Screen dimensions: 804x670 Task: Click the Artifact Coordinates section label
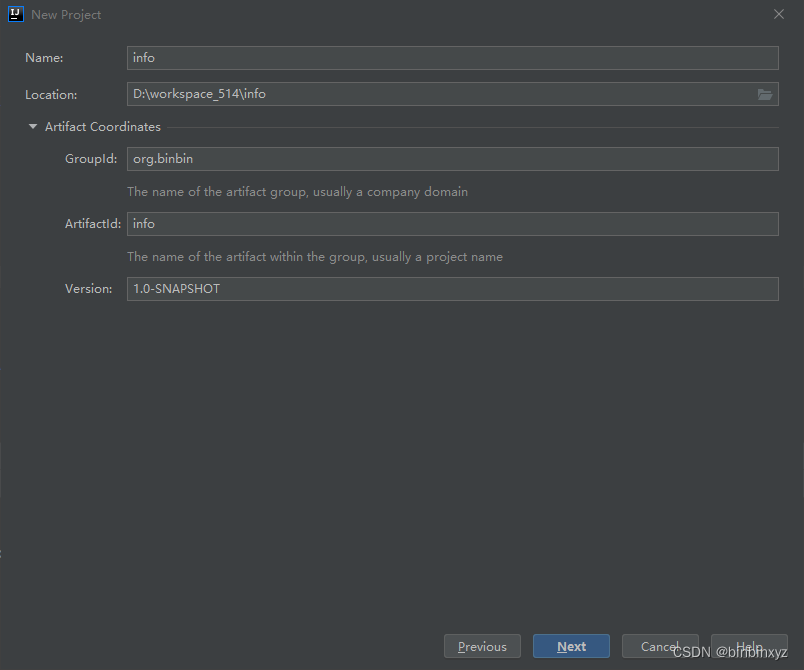click(103, 127)
